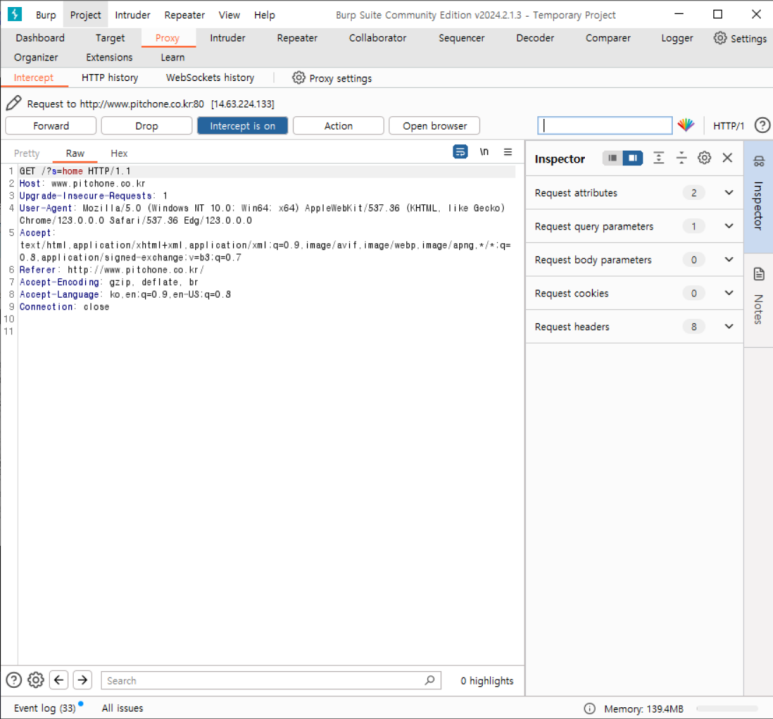The height and width of the screenshot is (719, 773).
Task: Open Settings via the gear icon
Action: tap(720, 38)
